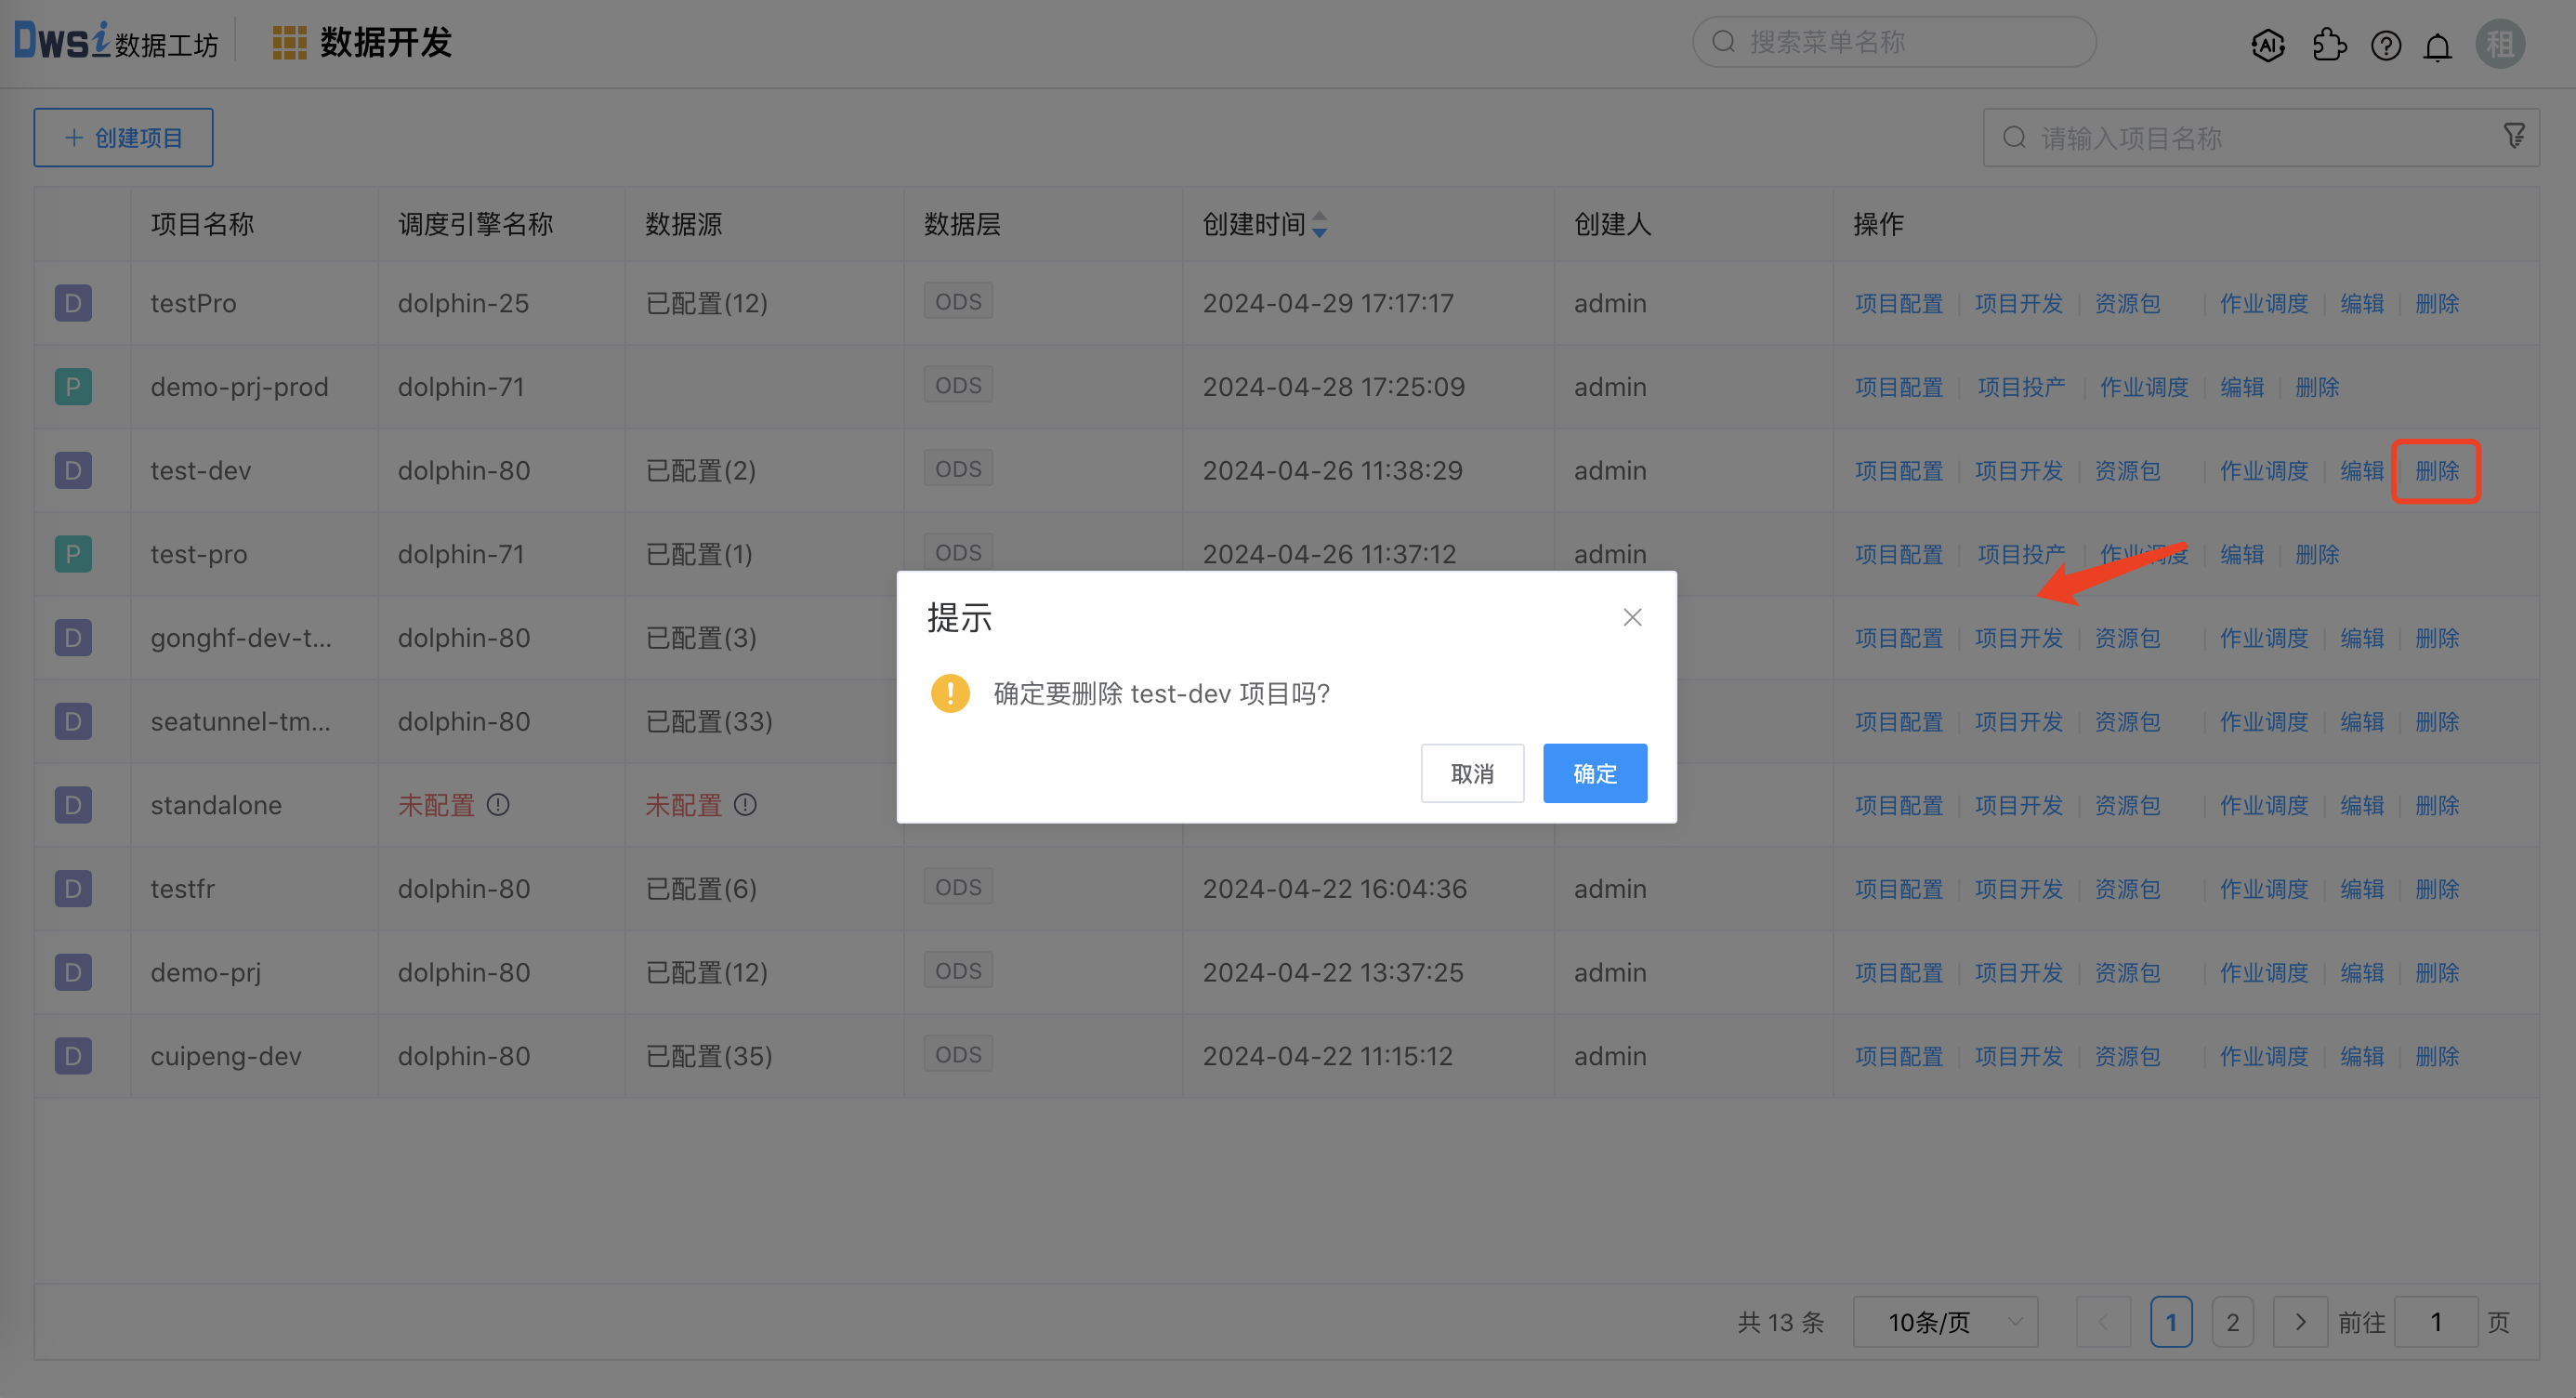Confirm deletion with 确定 button
This screenshot has height=1398, width=2576.
point(1594,773)
